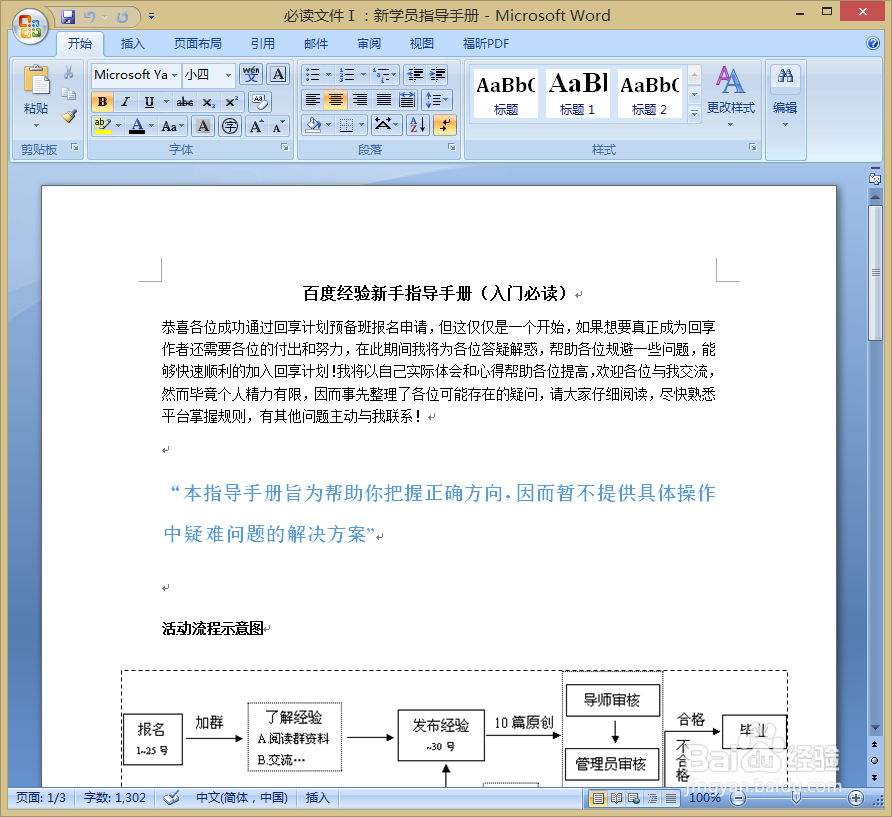Viewport: 892px width, 817px height.
Task: Toggle Bold formatting
Action: 102,102
